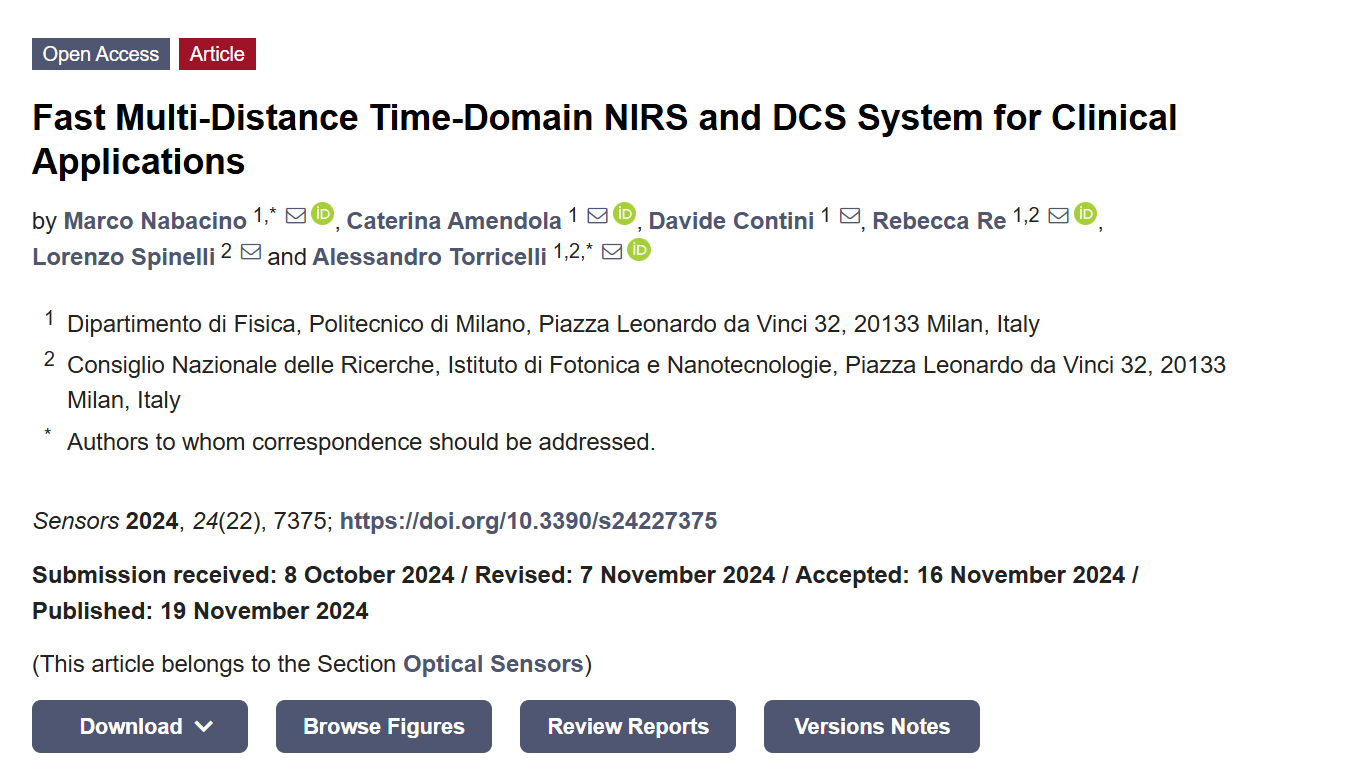Image resolution: width=1348 pixels, height=774 pixels.
Task: Click the red Article badge
Action: pos(217,54)
